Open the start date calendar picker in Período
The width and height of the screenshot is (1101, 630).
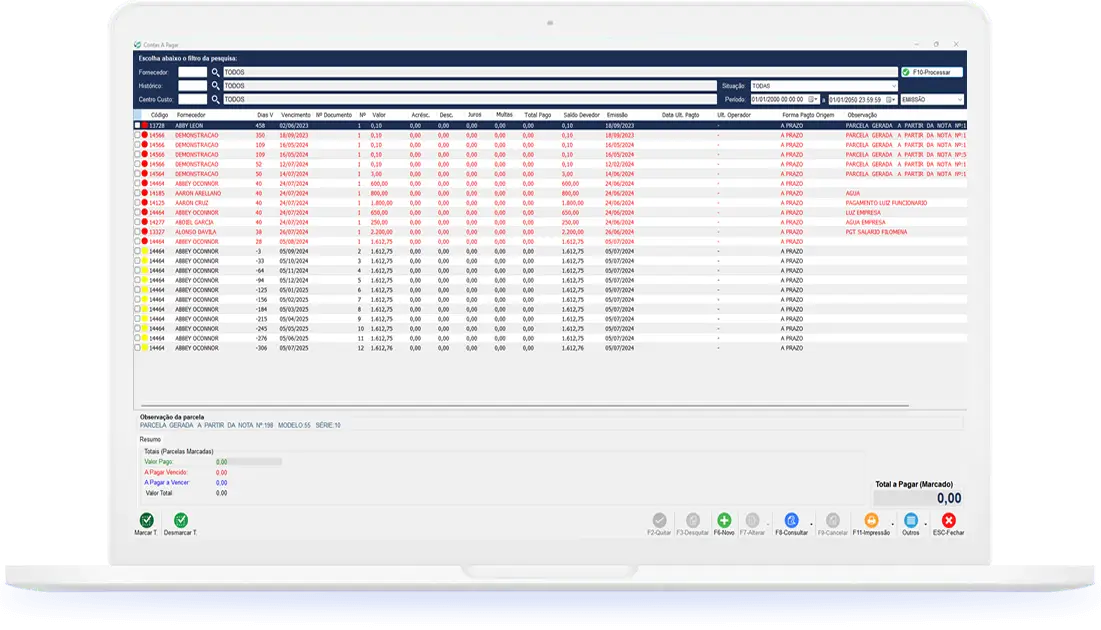(814, 100)
